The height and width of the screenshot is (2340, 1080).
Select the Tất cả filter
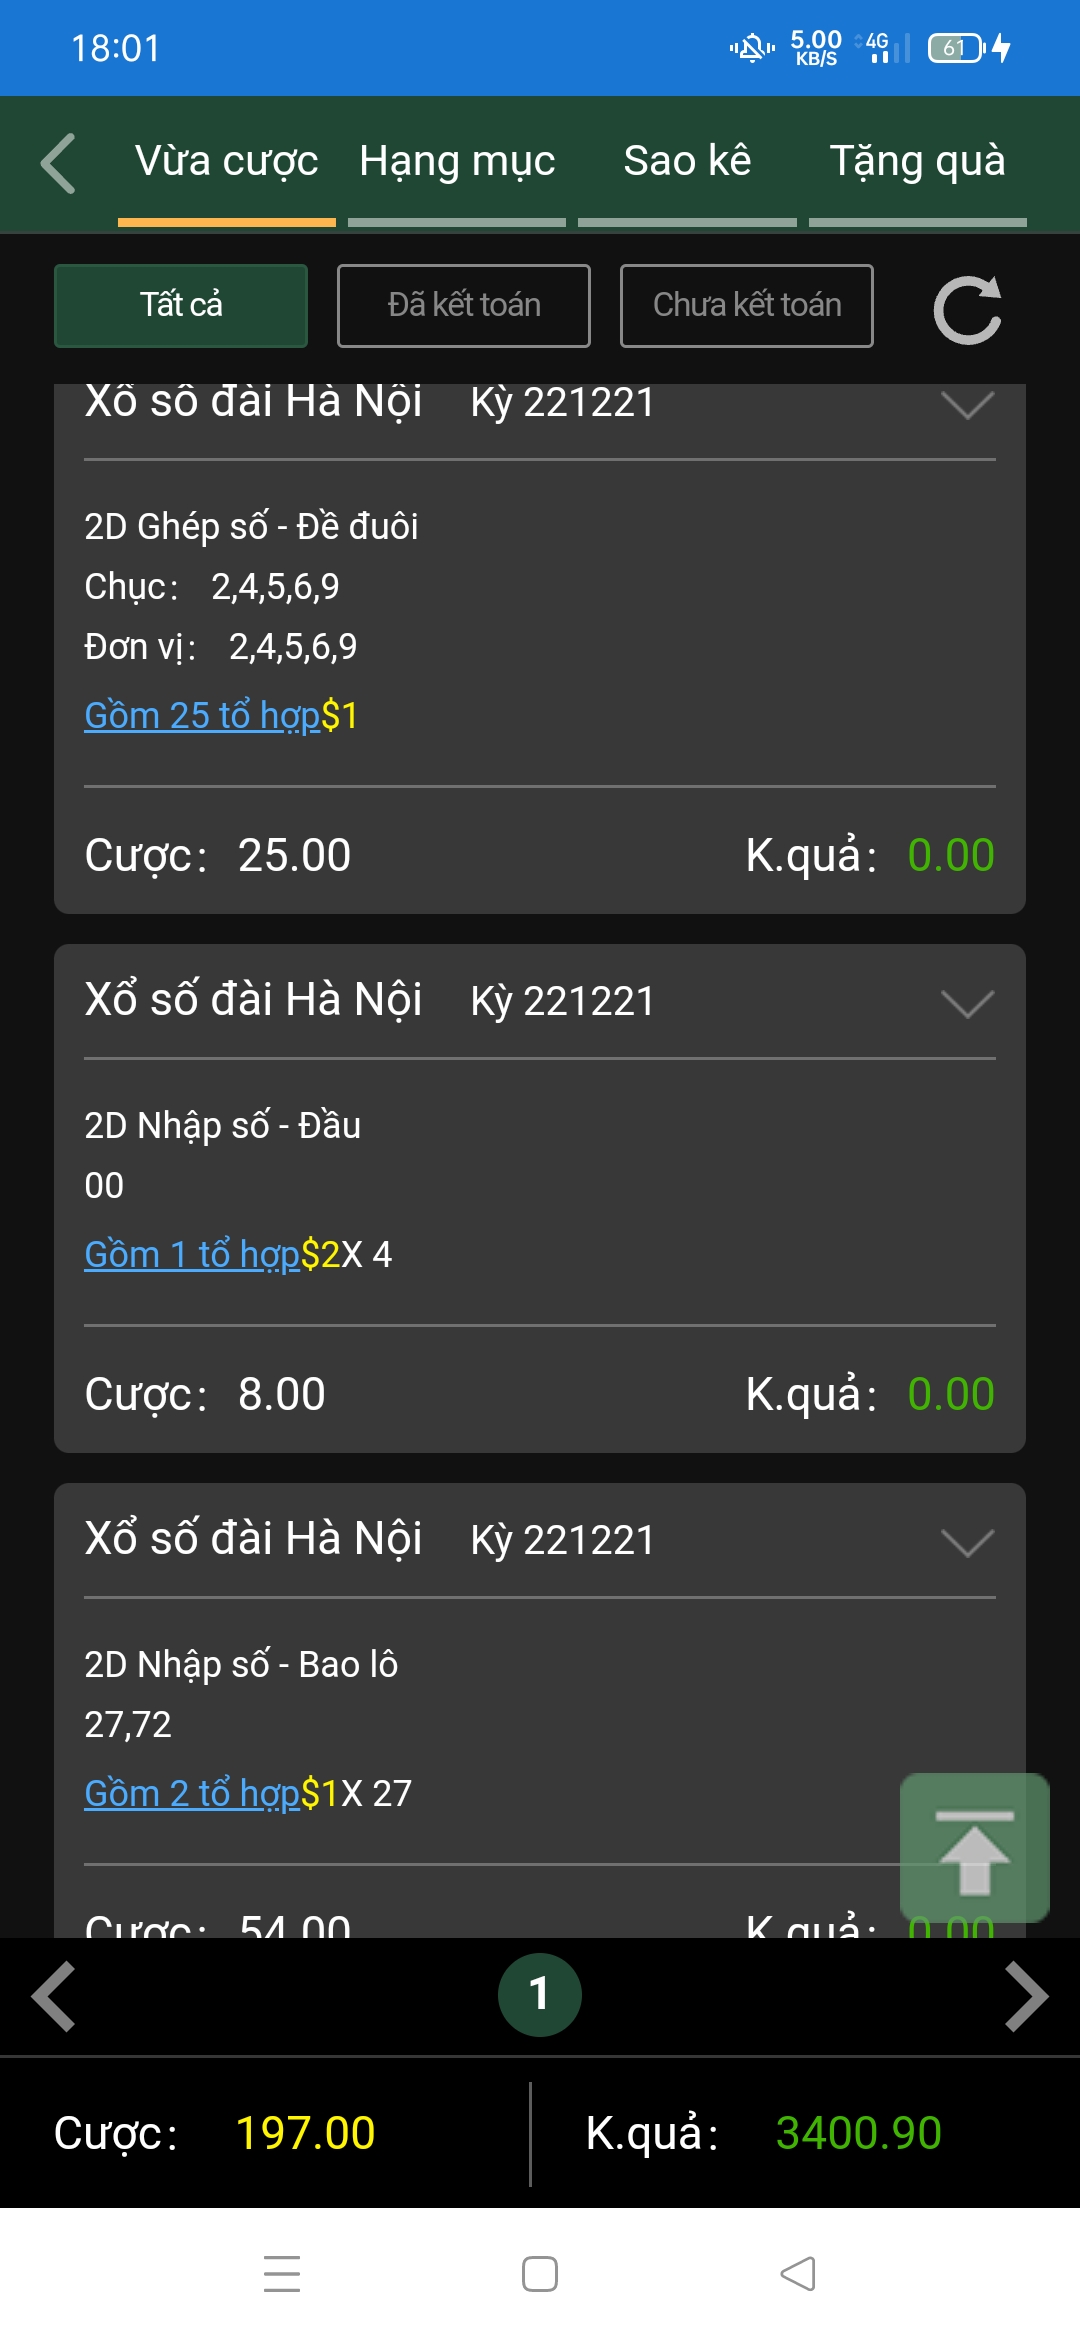click(181, 306)
